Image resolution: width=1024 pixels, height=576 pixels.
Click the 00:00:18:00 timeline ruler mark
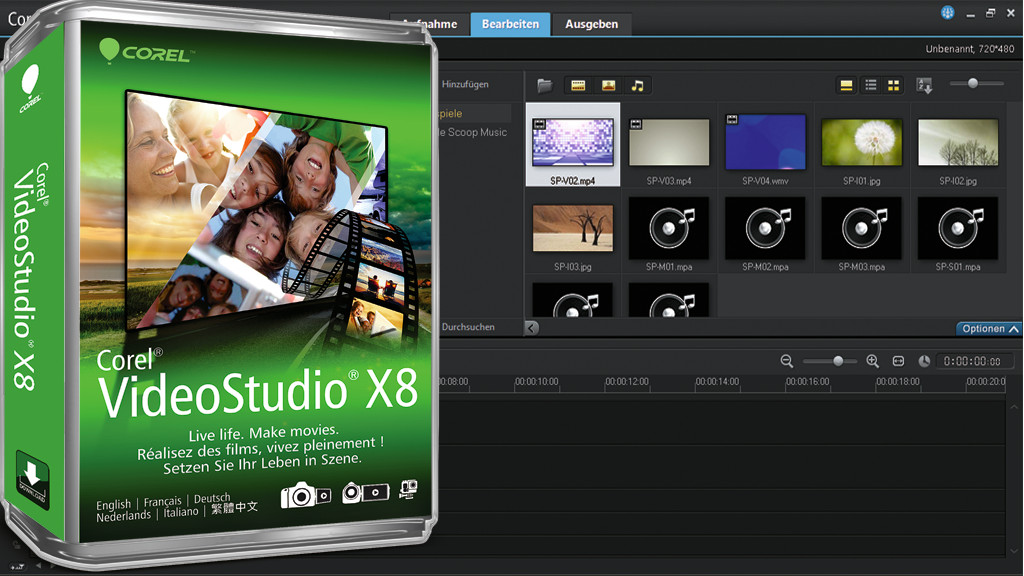[897, 382]
